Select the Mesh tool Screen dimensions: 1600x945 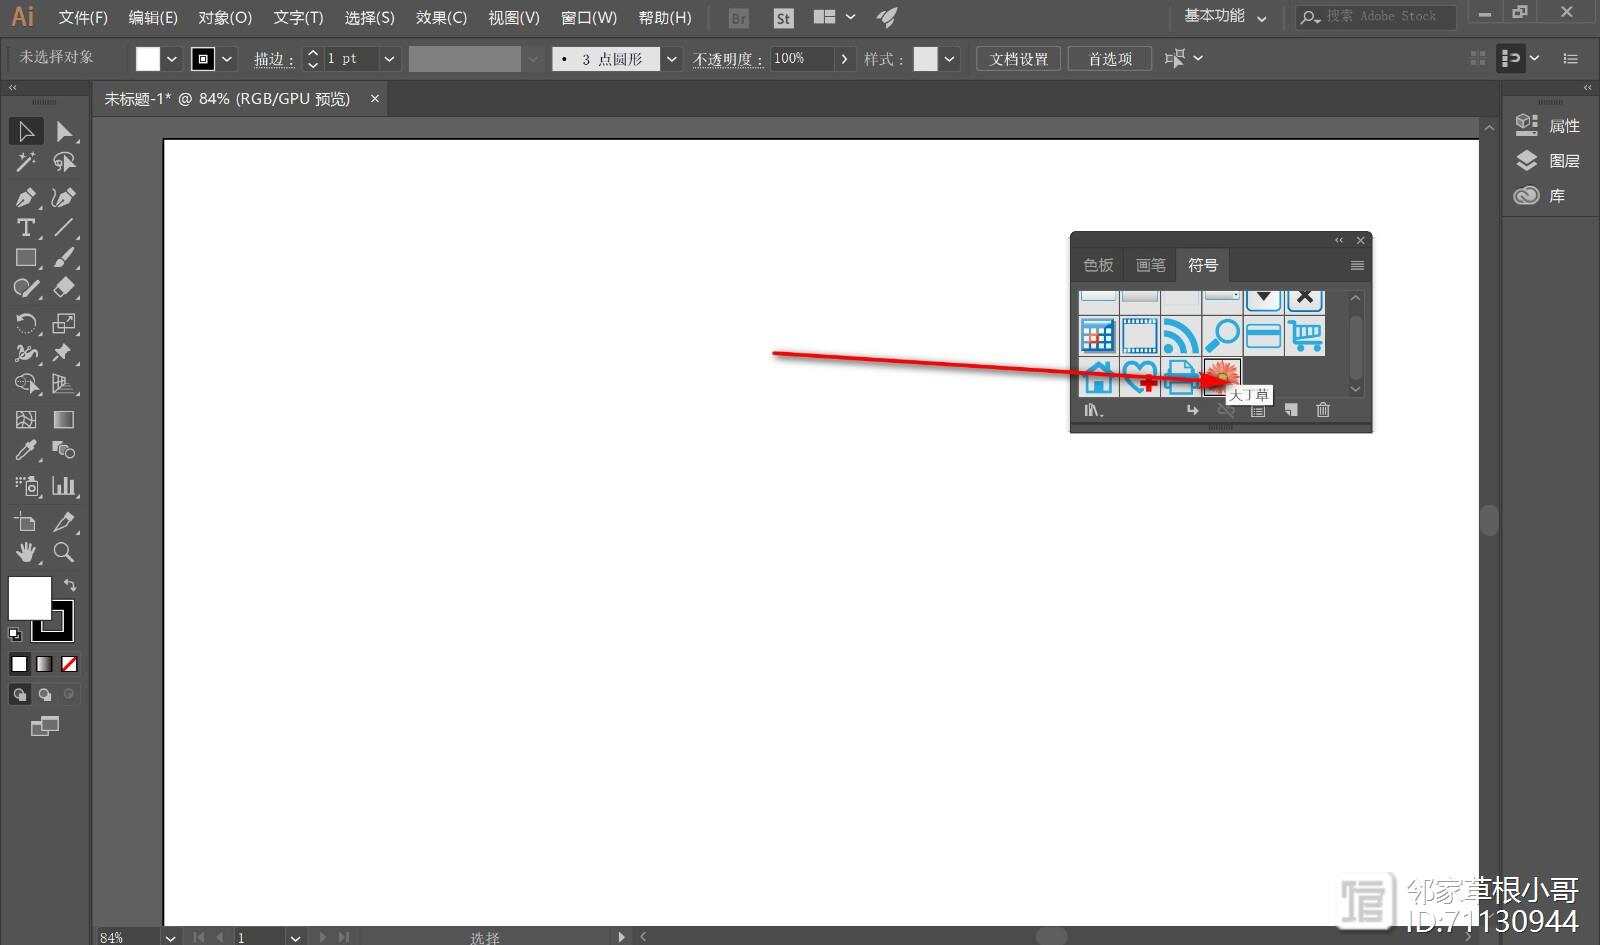click(26, 420)
